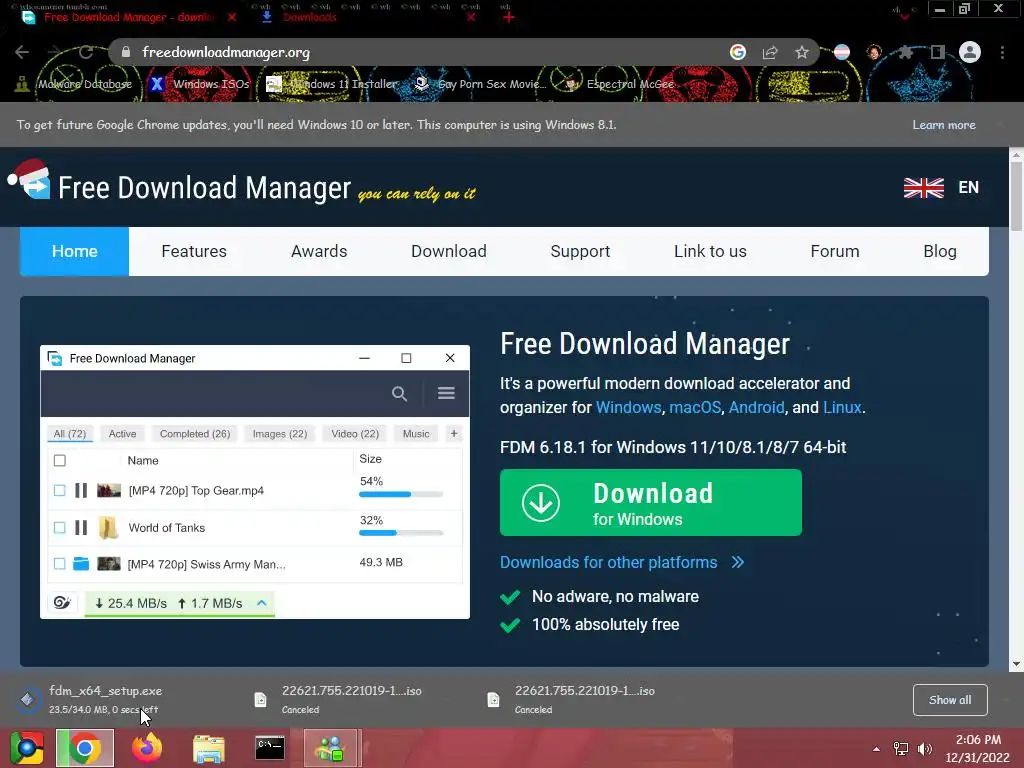The height and width of the screenshot is (768, 1024).
Task: Open the Blog navigation item
Action: (x=940, y=251)
